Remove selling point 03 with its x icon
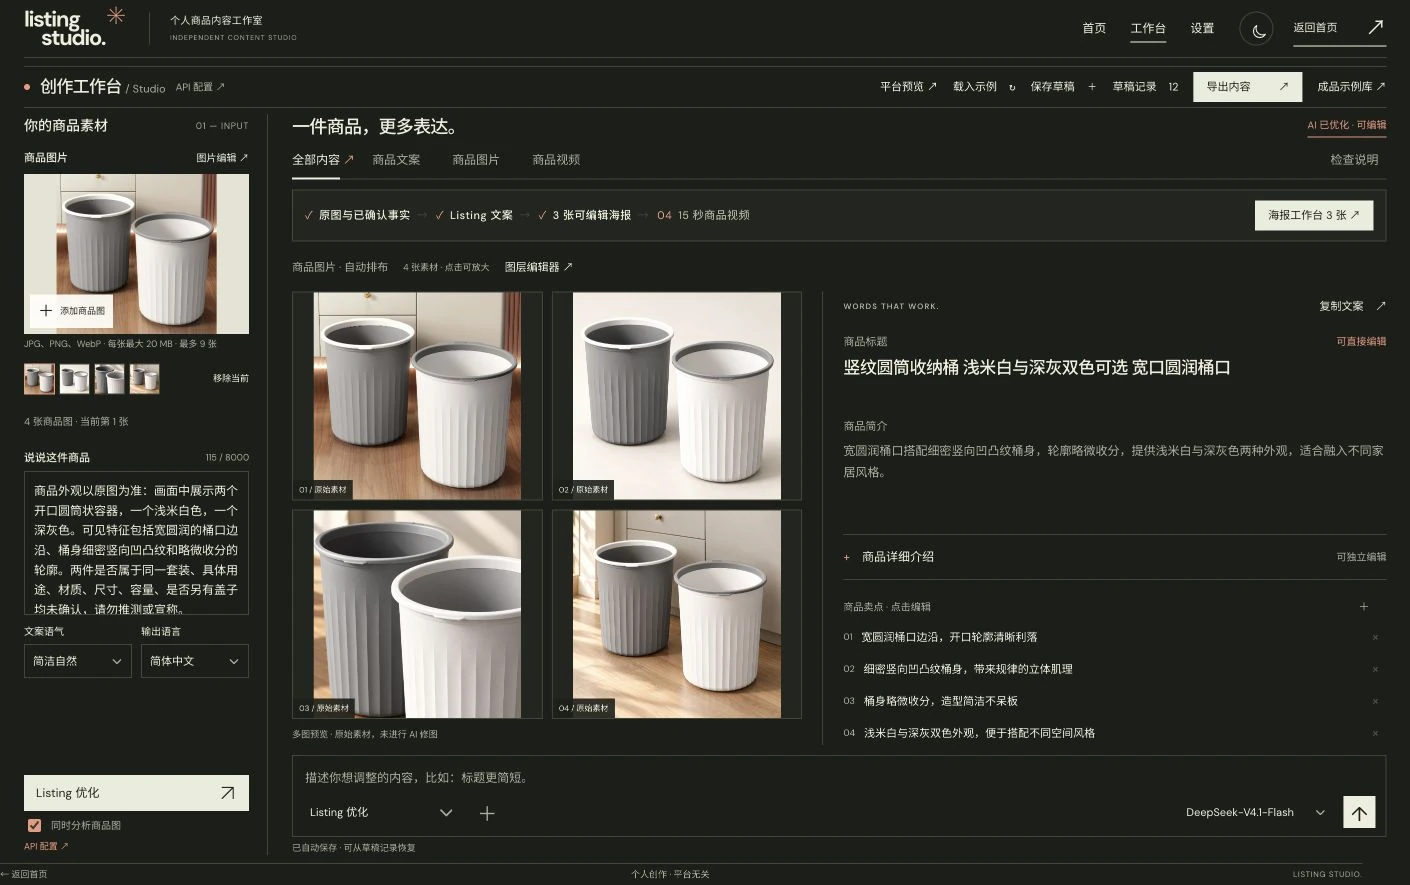The height and width of the screenshot is (885, 1410). coord(1375,701)
